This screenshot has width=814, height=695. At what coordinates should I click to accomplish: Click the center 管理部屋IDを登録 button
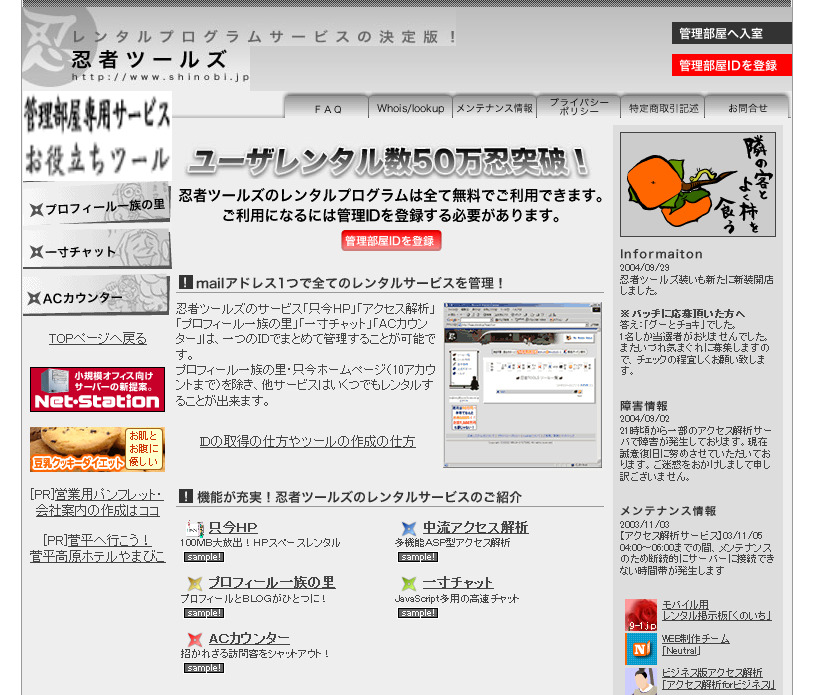tap(391, 241)
